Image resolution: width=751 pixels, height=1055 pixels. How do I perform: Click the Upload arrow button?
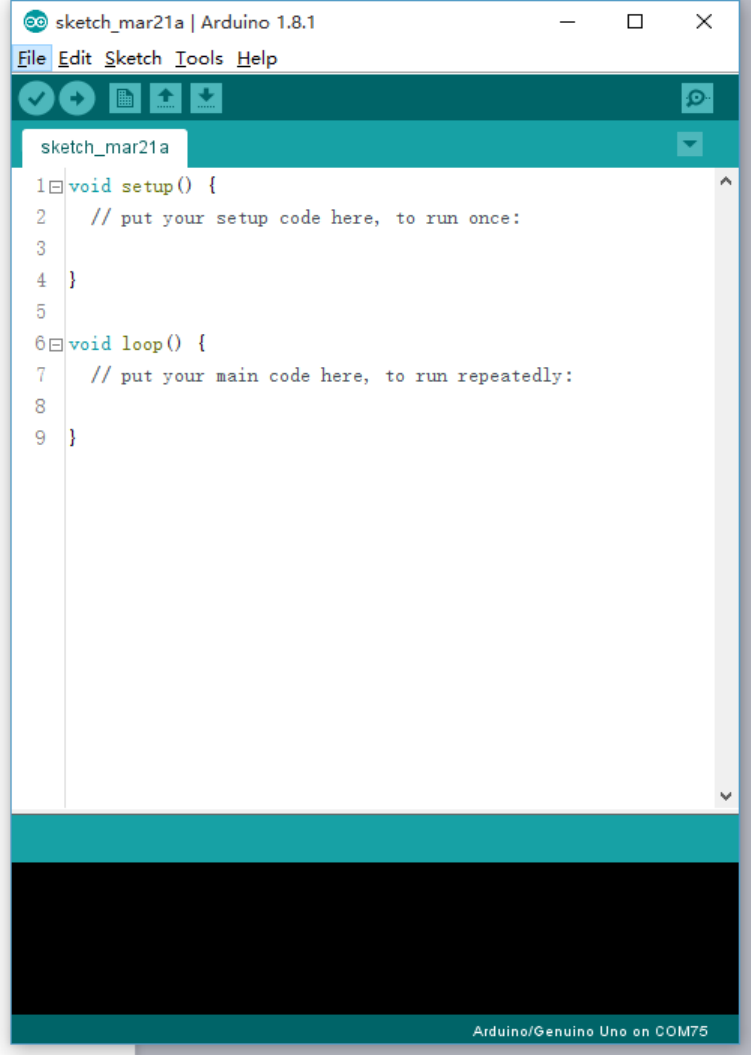(77, 98)
